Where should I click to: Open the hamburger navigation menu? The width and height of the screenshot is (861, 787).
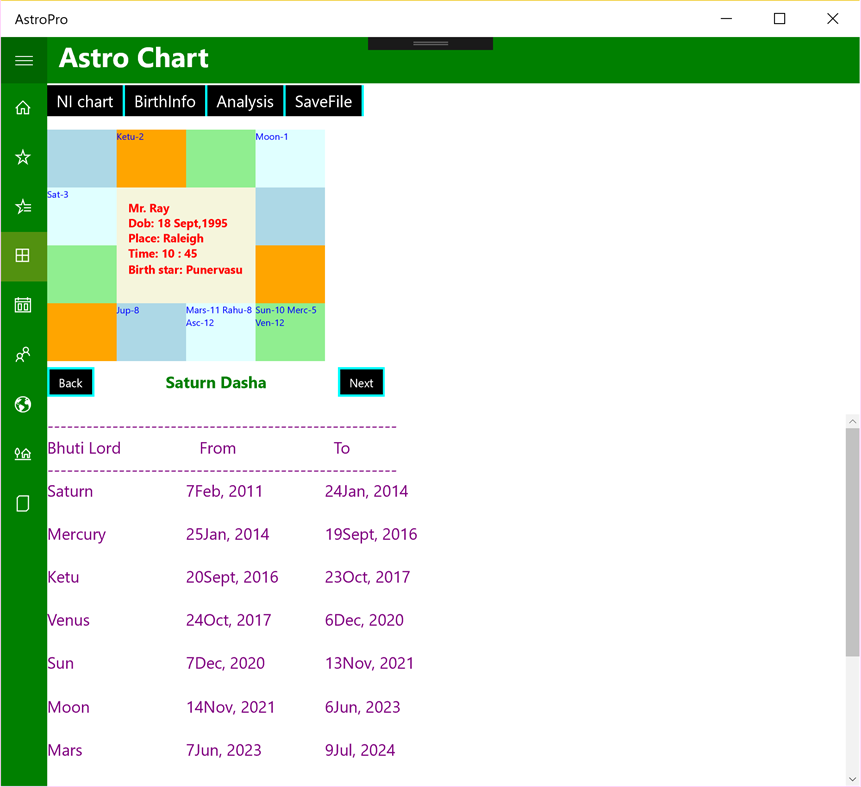coord(23,60)
